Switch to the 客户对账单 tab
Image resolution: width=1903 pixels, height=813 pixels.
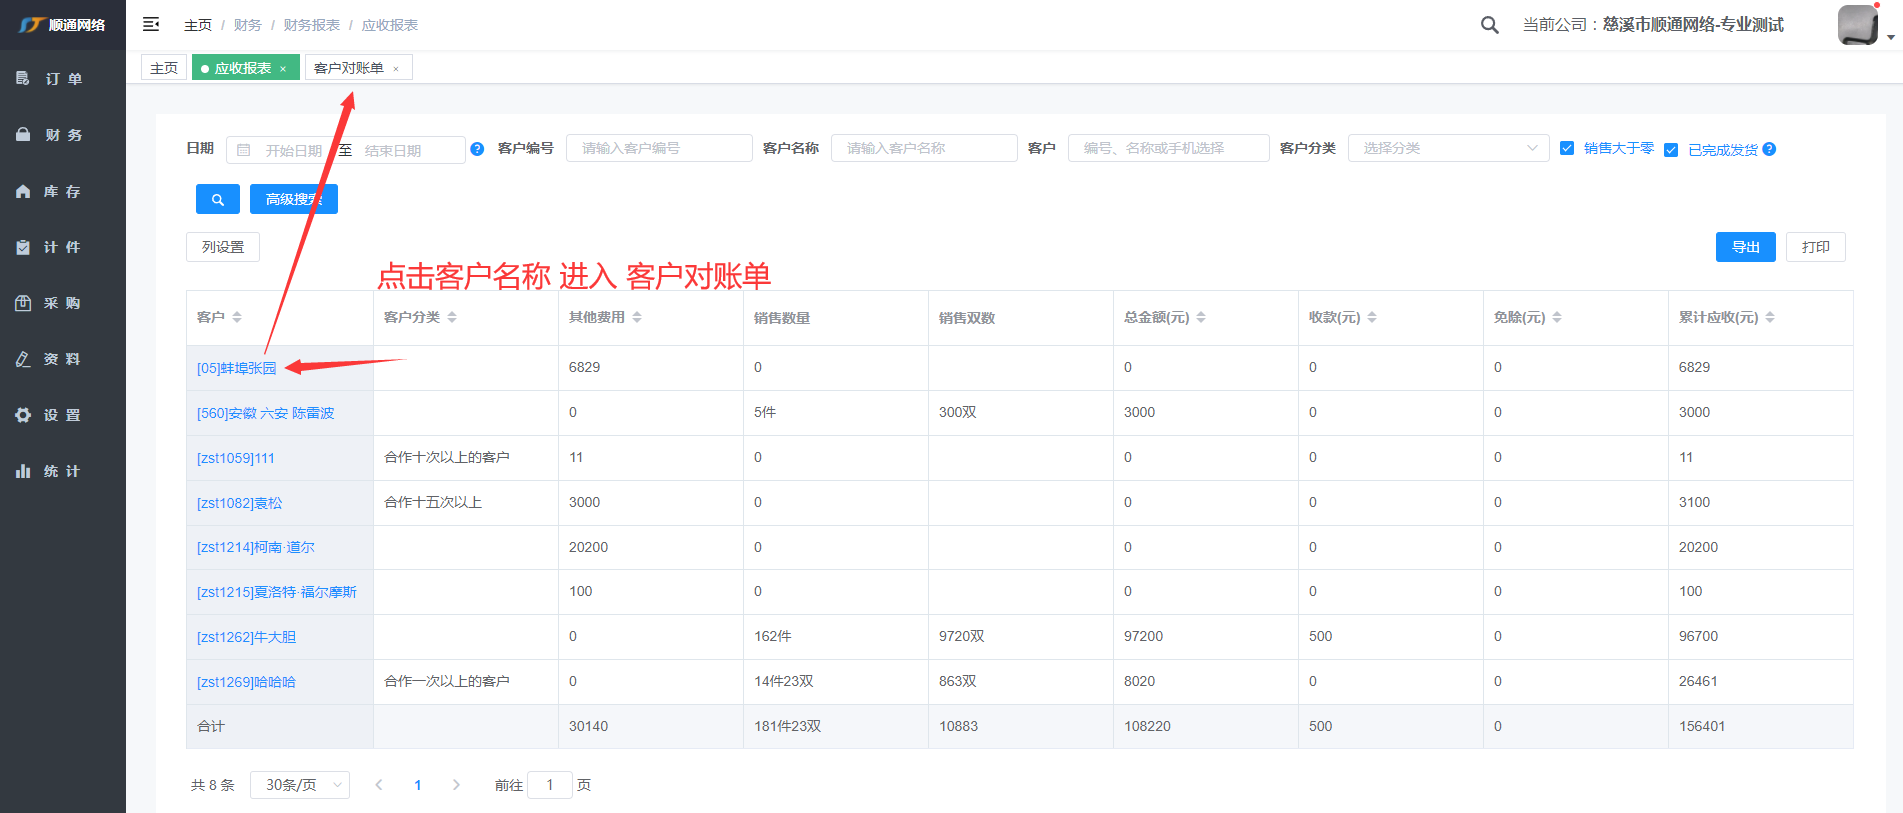349,68
